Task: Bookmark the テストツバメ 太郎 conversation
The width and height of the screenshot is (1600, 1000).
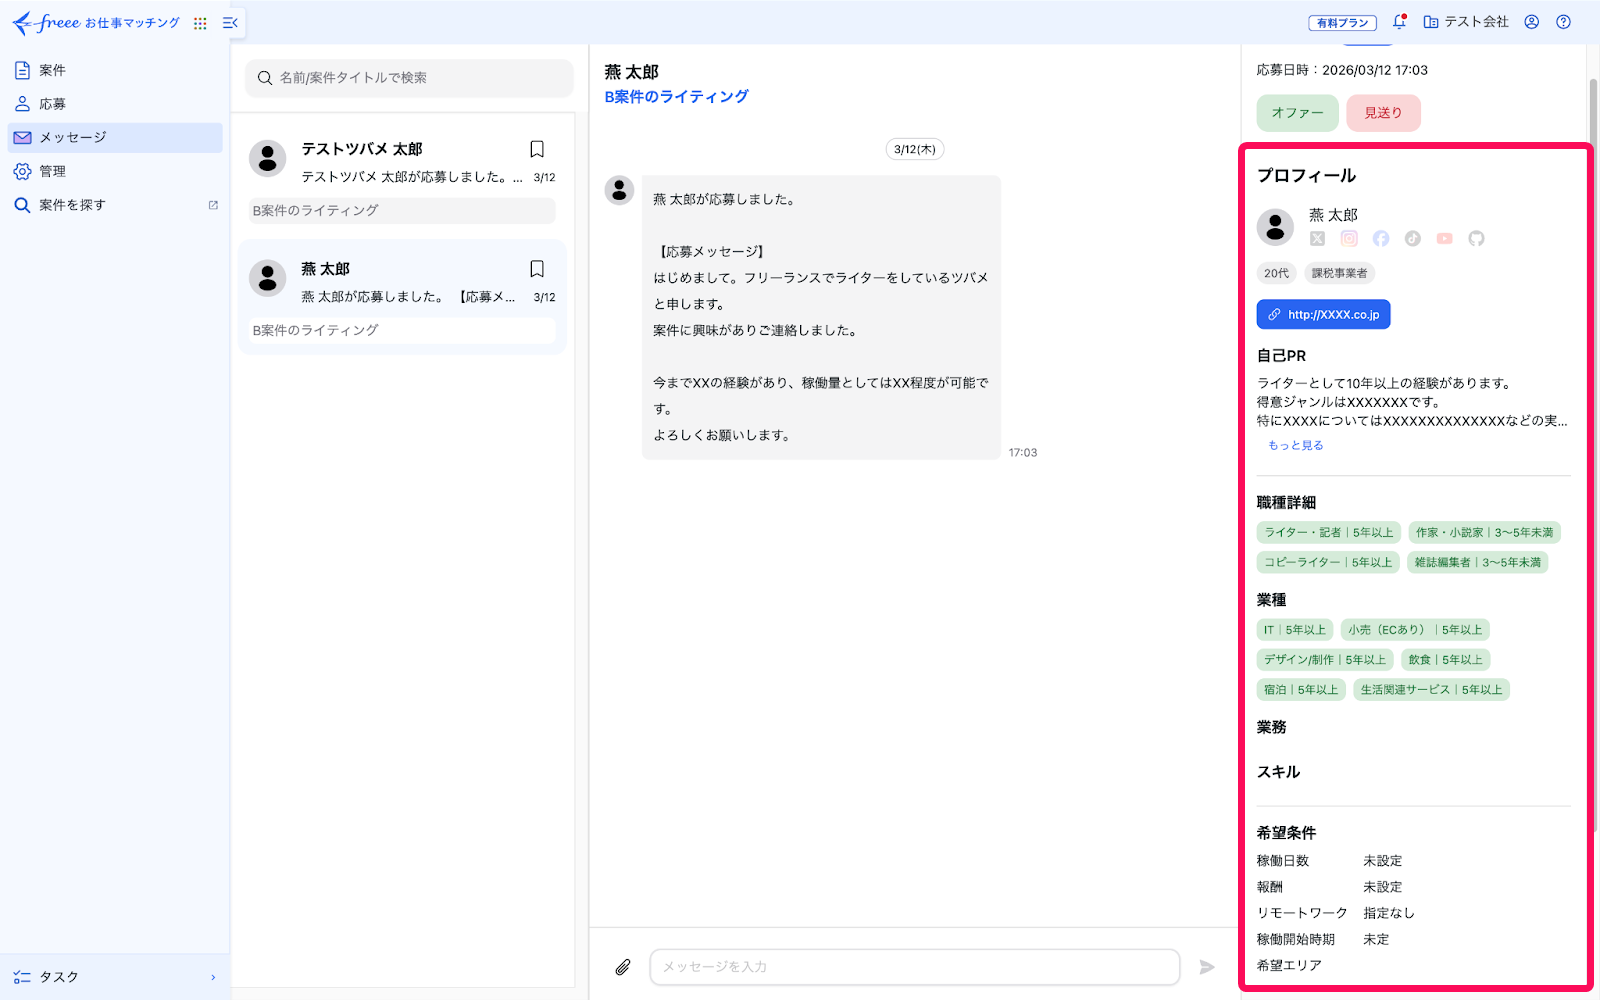Action: (537, 149)
